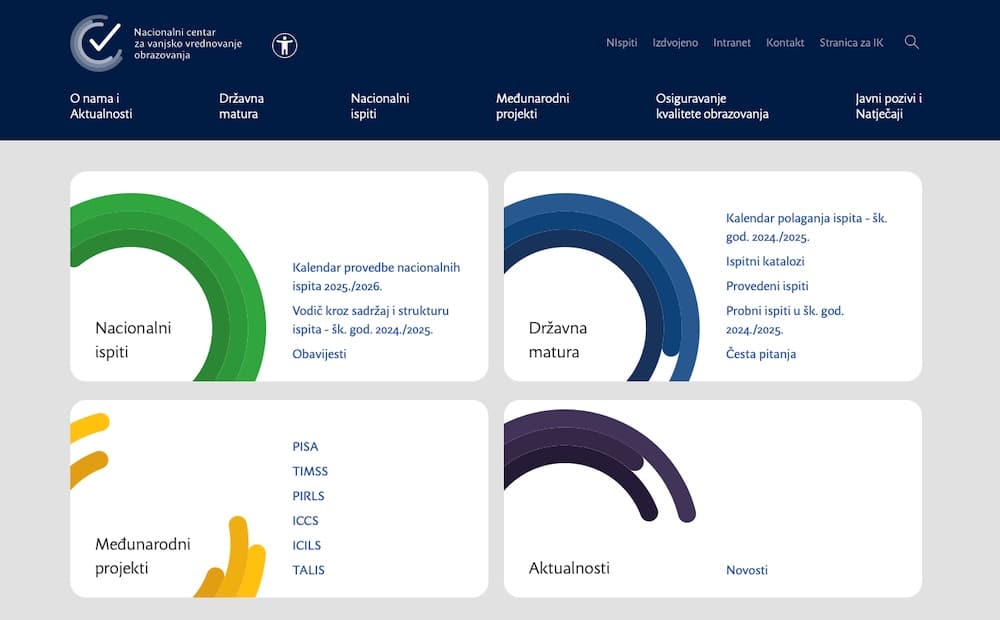Go to the NIspiti top link

621,43
